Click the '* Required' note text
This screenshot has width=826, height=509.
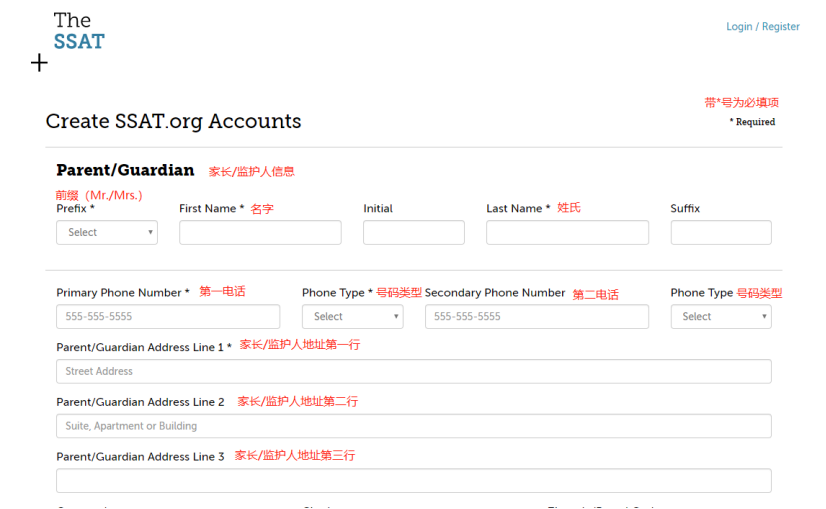point(752,122)
